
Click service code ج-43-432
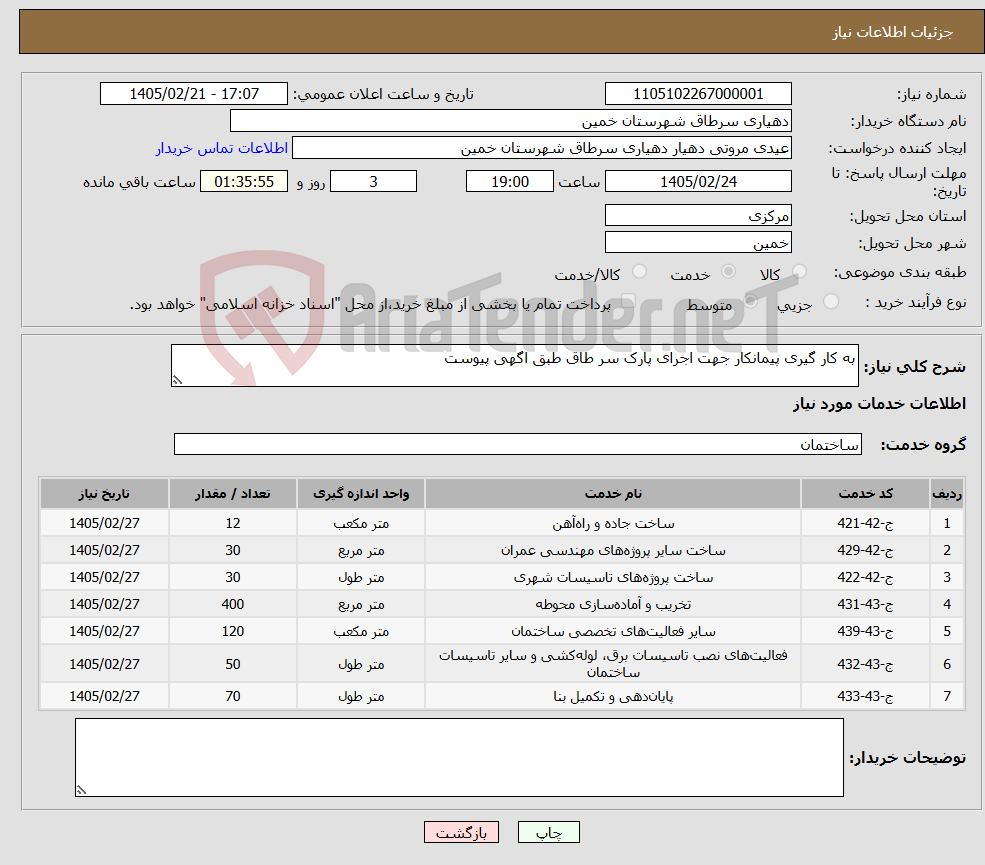[x=865, y=664]
